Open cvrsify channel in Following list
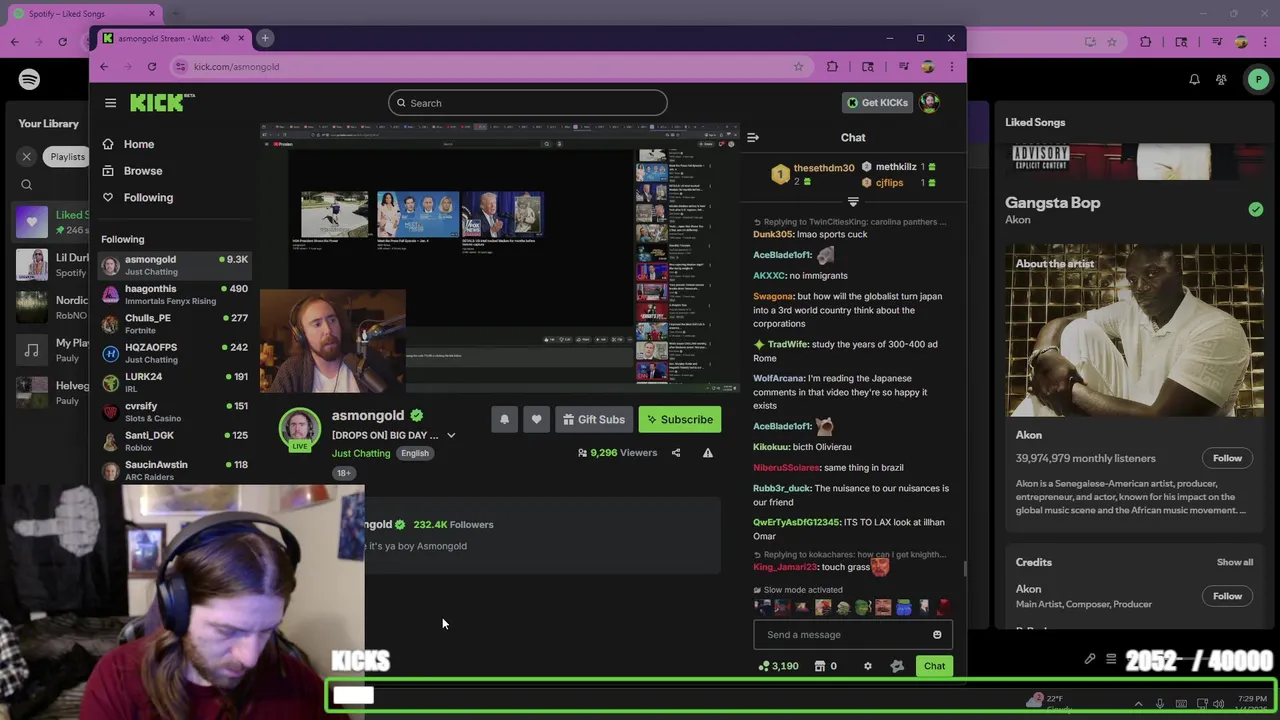 174,412
